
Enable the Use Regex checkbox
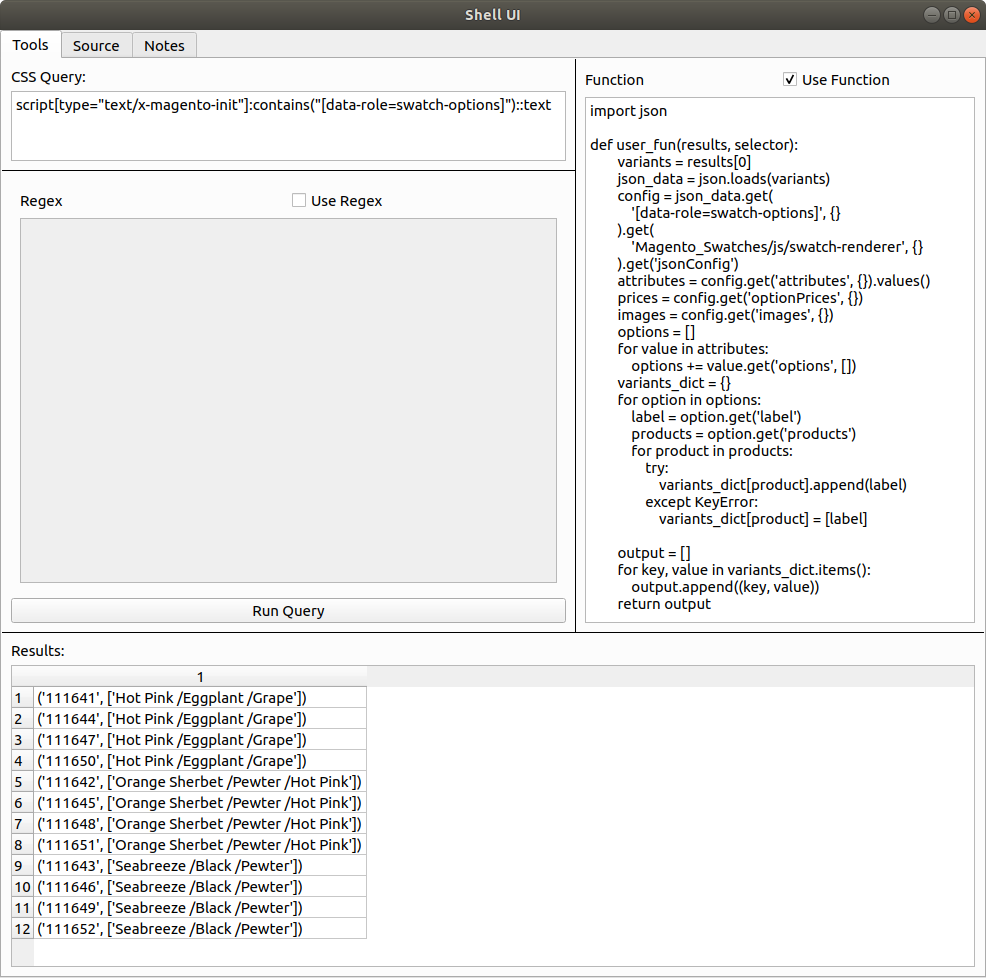(x=298, y=200)
